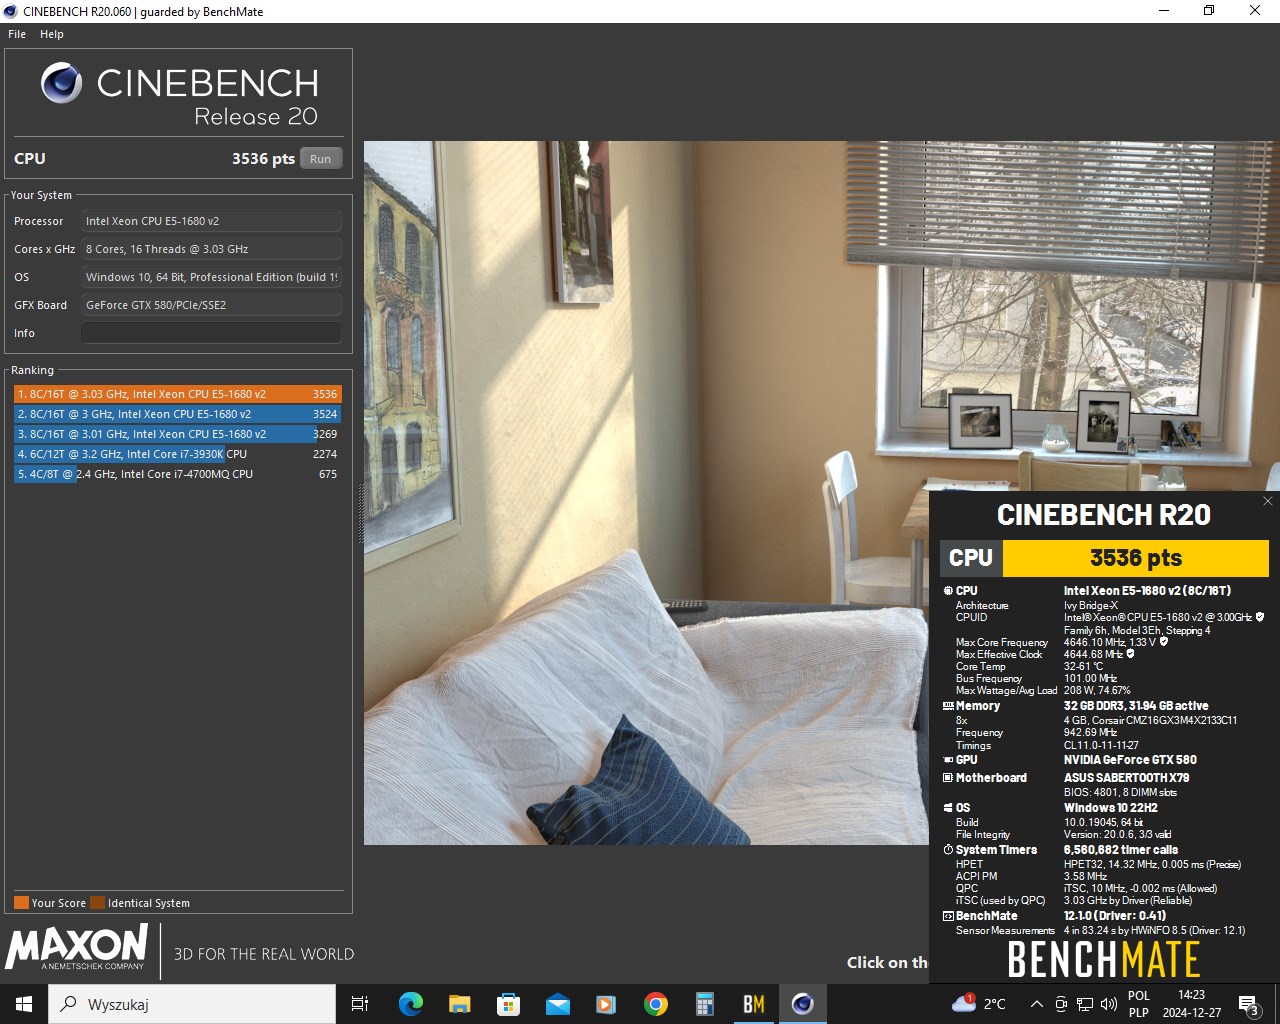Select ranking row 3 scoring 3269
The width and height of the screenshot is (1280, 1024).
178,434
